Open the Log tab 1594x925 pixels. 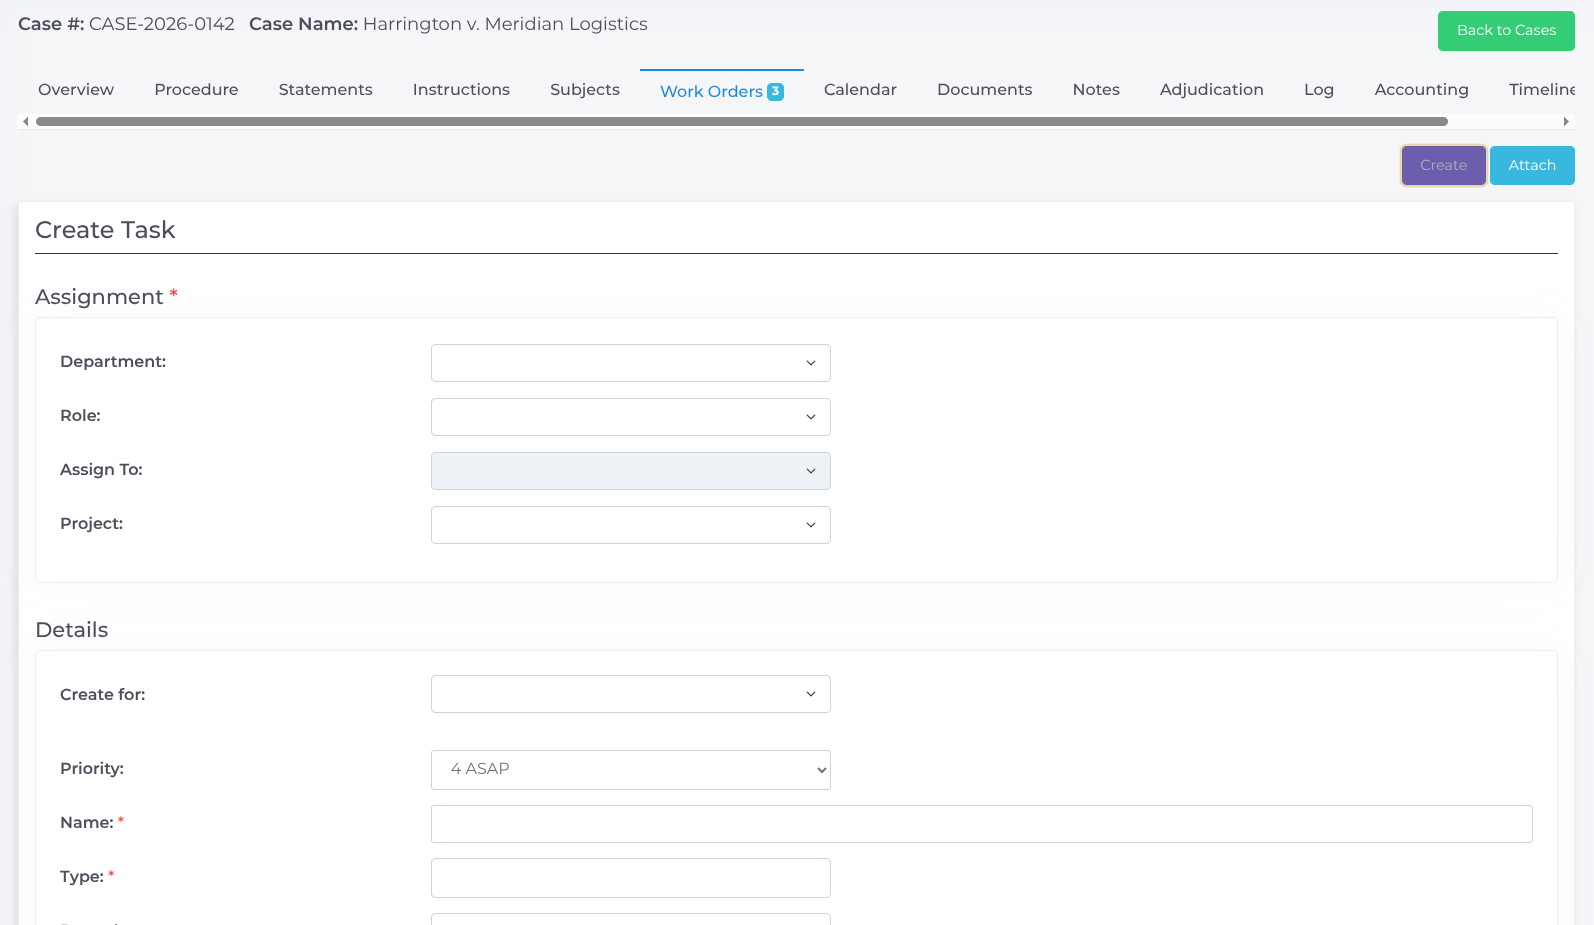coord(1319,90)
